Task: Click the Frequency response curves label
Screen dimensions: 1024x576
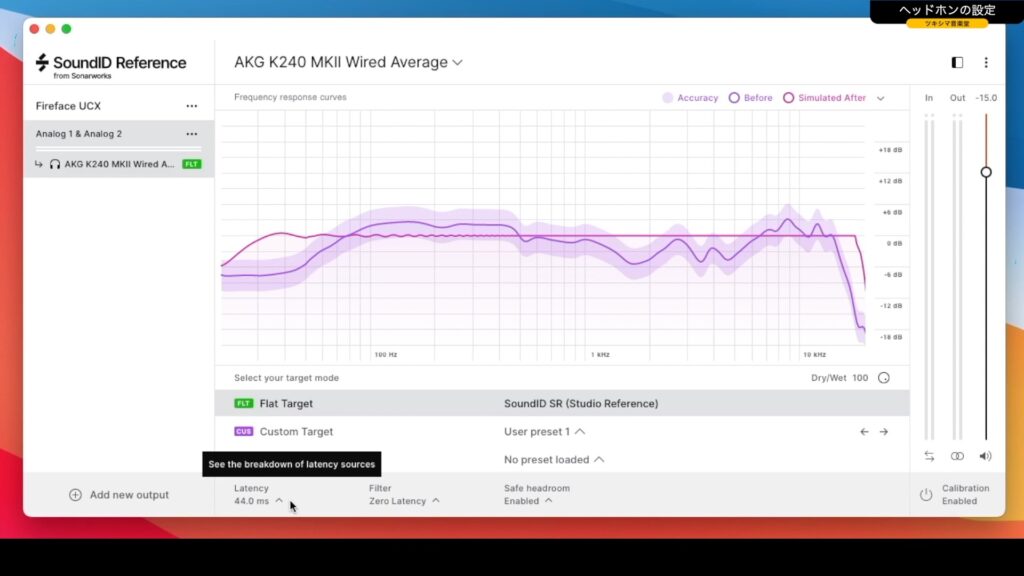Action: 291,97
